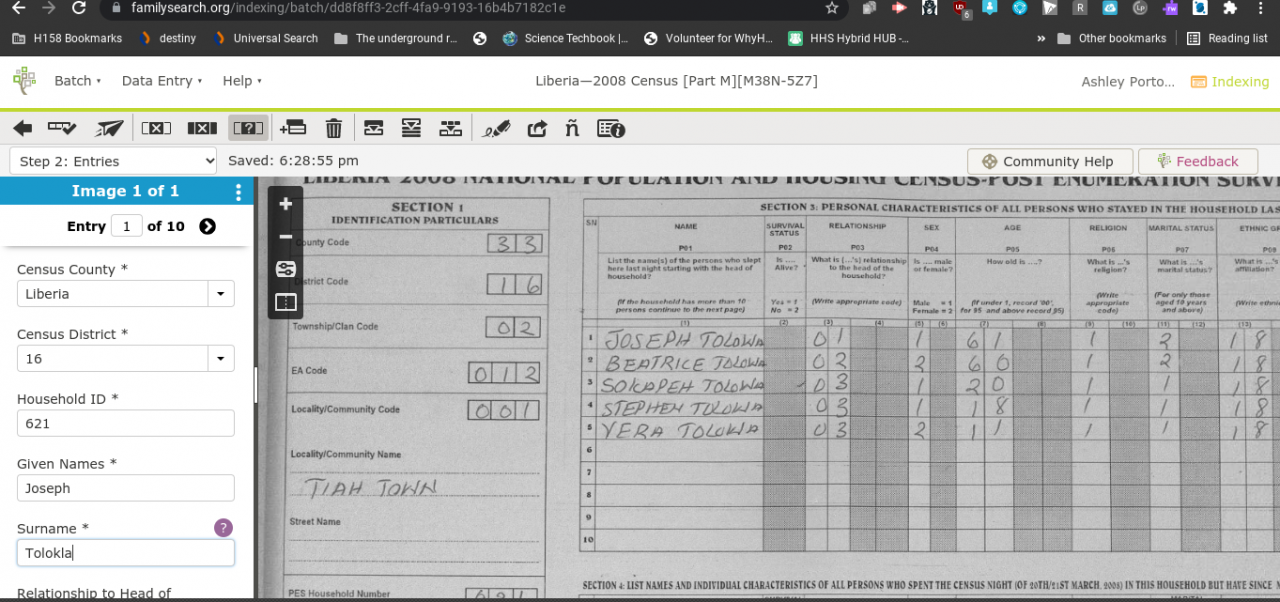Zoom out on the census image
The height and width of the screenshot is (602, 1280).
286,237
